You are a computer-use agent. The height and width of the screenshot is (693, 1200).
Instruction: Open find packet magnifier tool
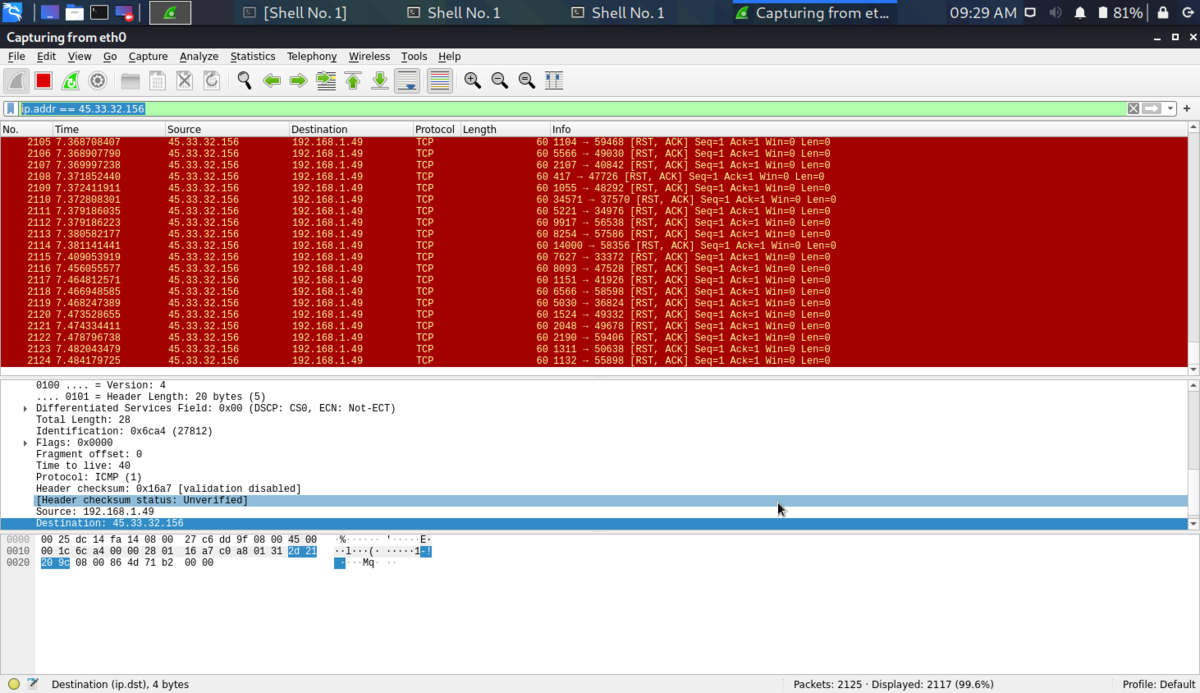click(x=244, y=81)
